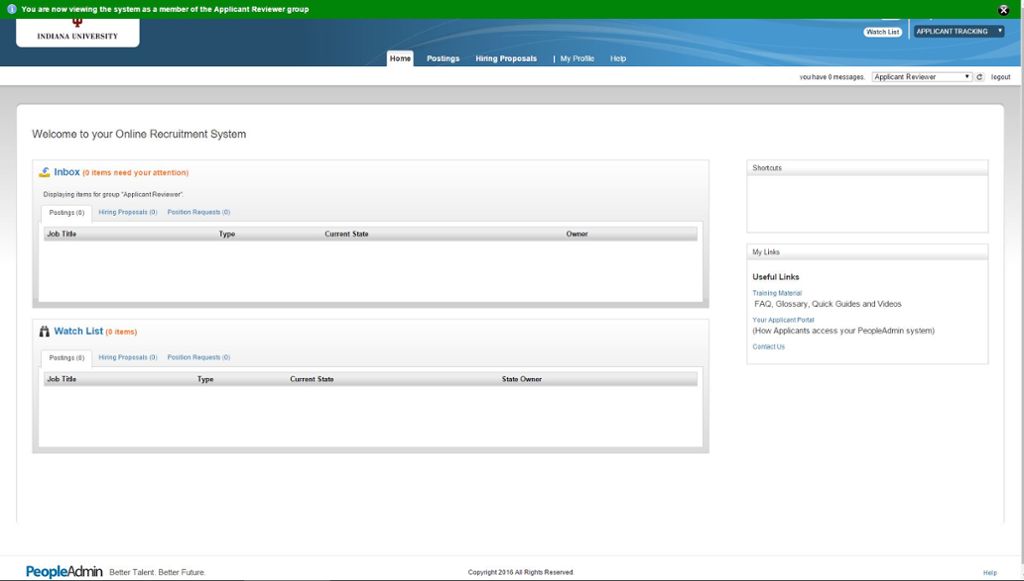The width and height of the screenshot is (1024, 581).
Task: Click the info icon in green banner
Action: [x=12, y=9]
